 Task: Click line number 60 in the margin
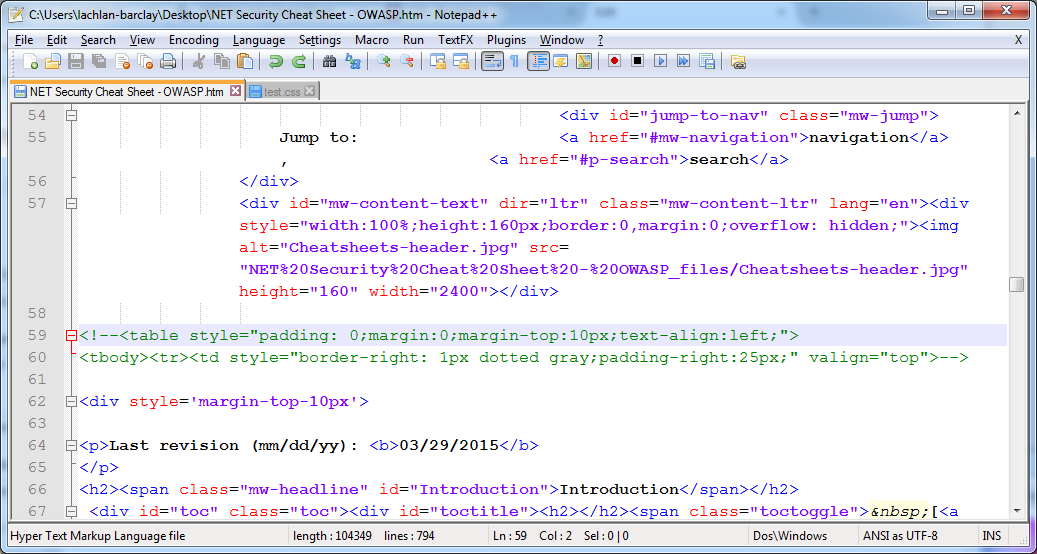pos(37,358)
